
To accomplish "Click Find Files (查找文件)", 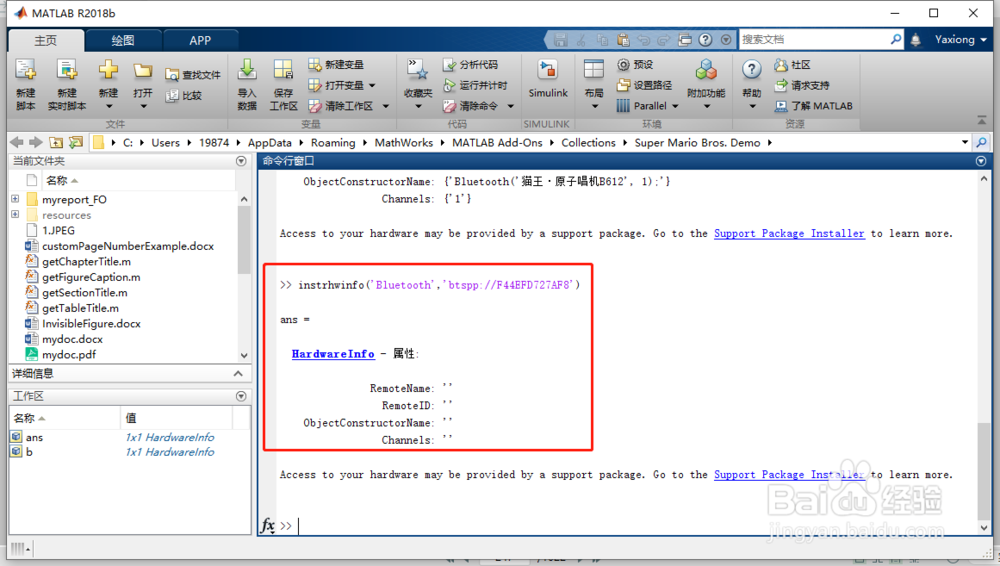I will point(193,75).
